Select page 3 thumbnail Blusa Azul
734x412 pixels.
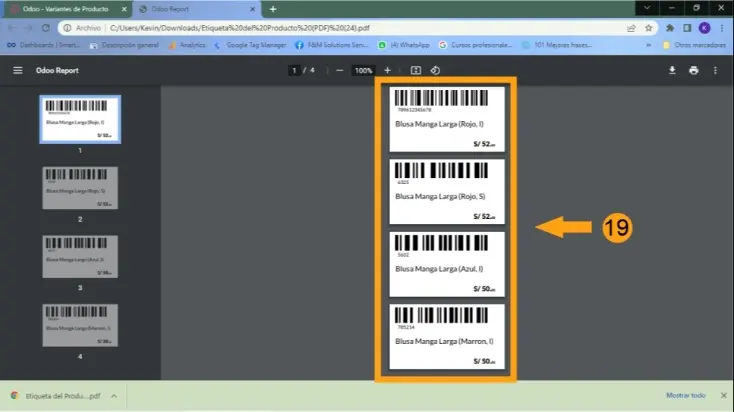click(x=80, y=256)
